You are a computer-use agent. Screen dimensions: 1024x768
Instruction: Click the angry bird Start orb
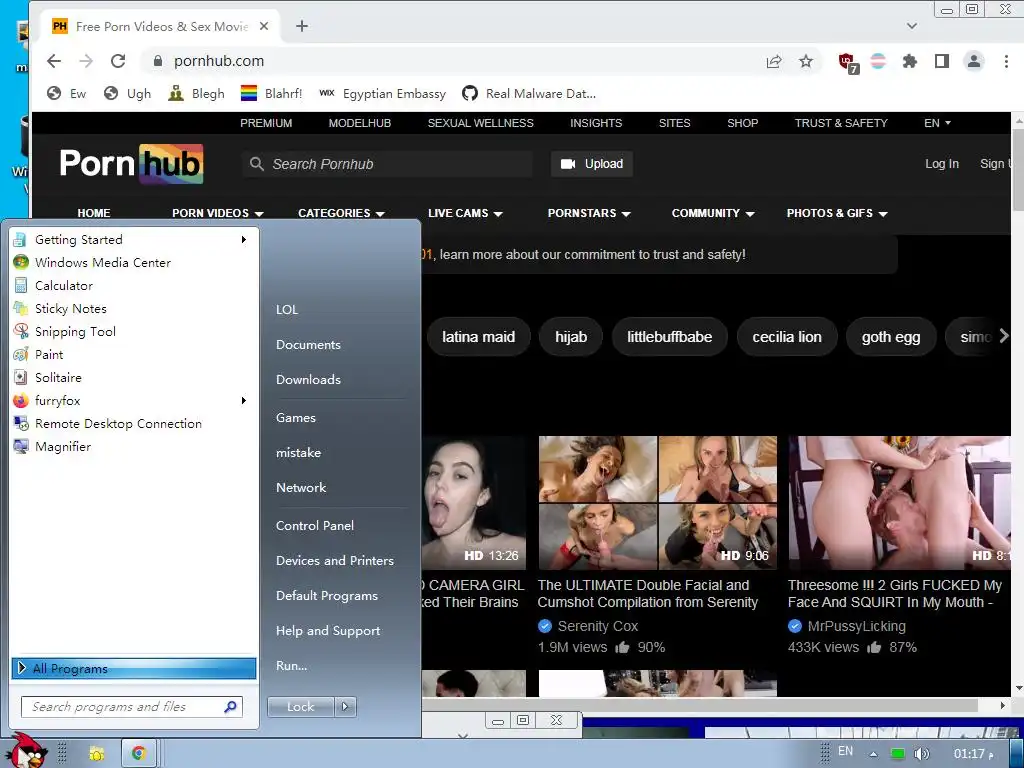click(26, 751)
